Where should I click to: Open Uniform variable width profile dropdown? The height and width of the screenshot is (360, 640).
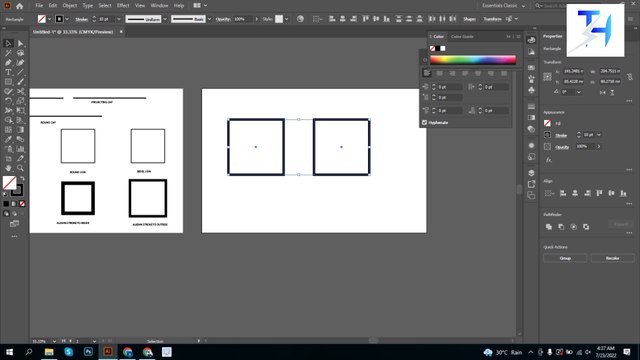pos(165,19)
